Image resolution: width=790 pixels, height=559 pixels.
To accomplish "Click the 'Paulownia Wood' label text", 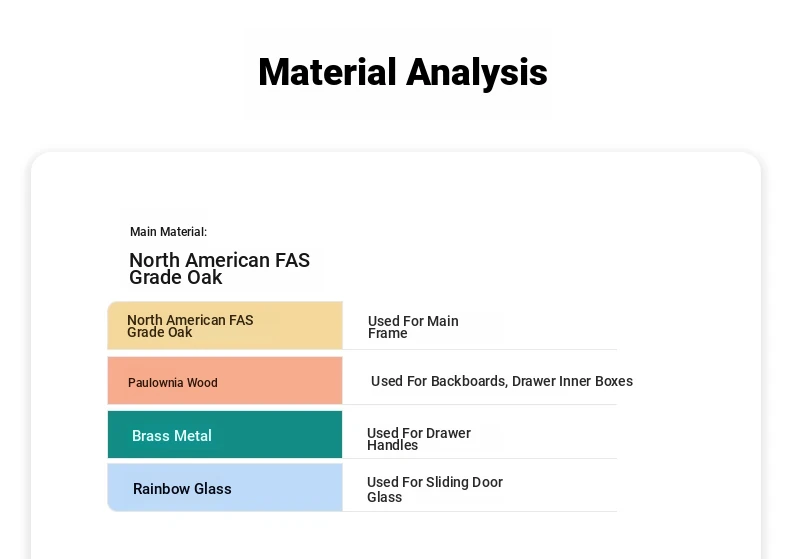I will 172,383.
